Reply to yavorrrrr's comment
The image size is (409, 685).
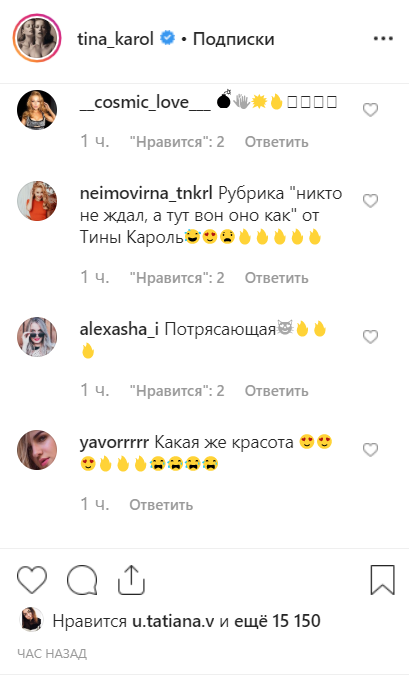161,505
